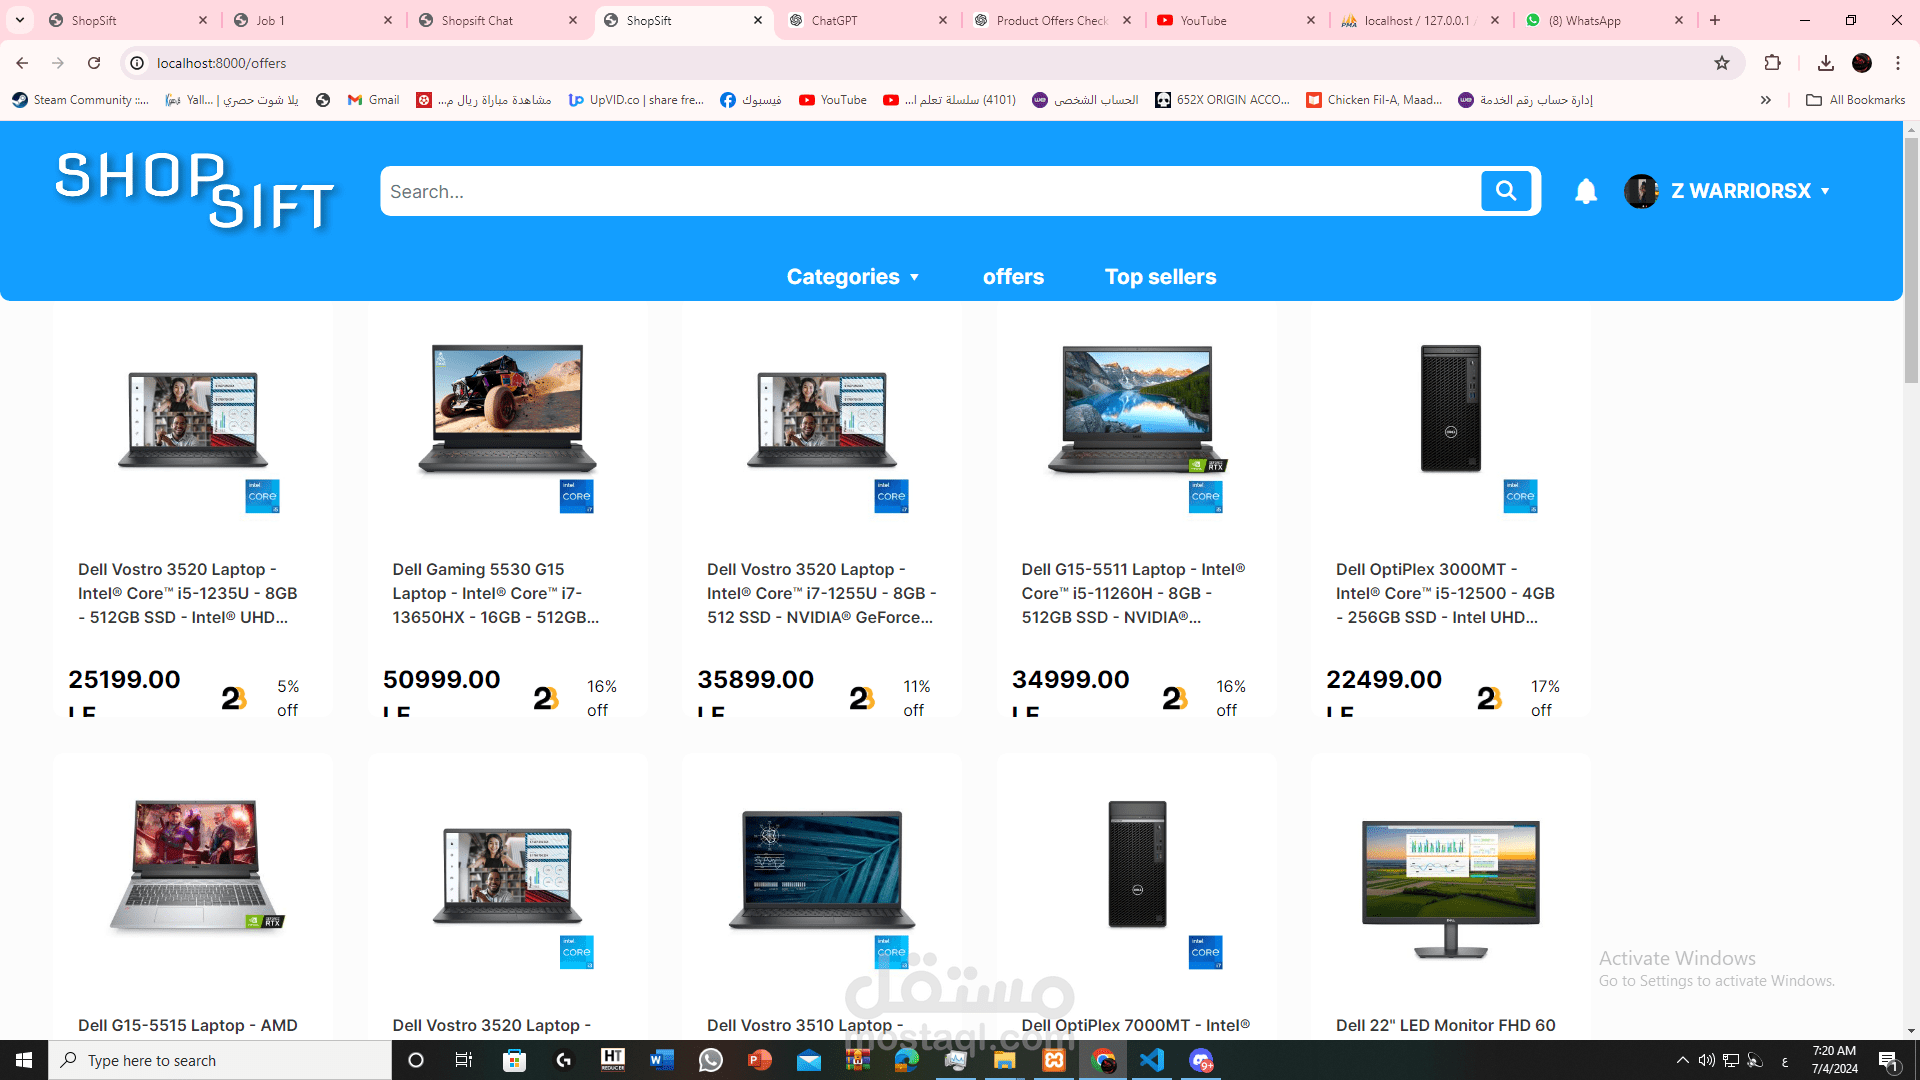The height and width of the screenshot is (1080, 1920).
Task: Click the Dell OptiPlex 3000MT tower image
Action: (1451, 408)
